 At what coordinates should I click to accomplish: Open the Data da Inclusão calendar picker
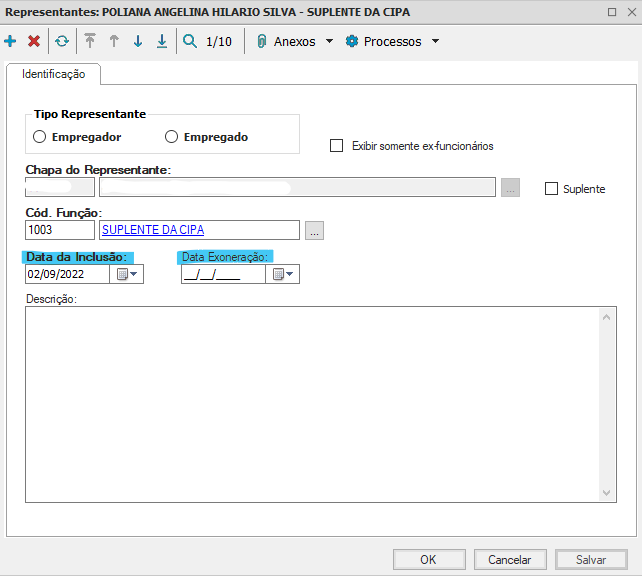[128, 275]
